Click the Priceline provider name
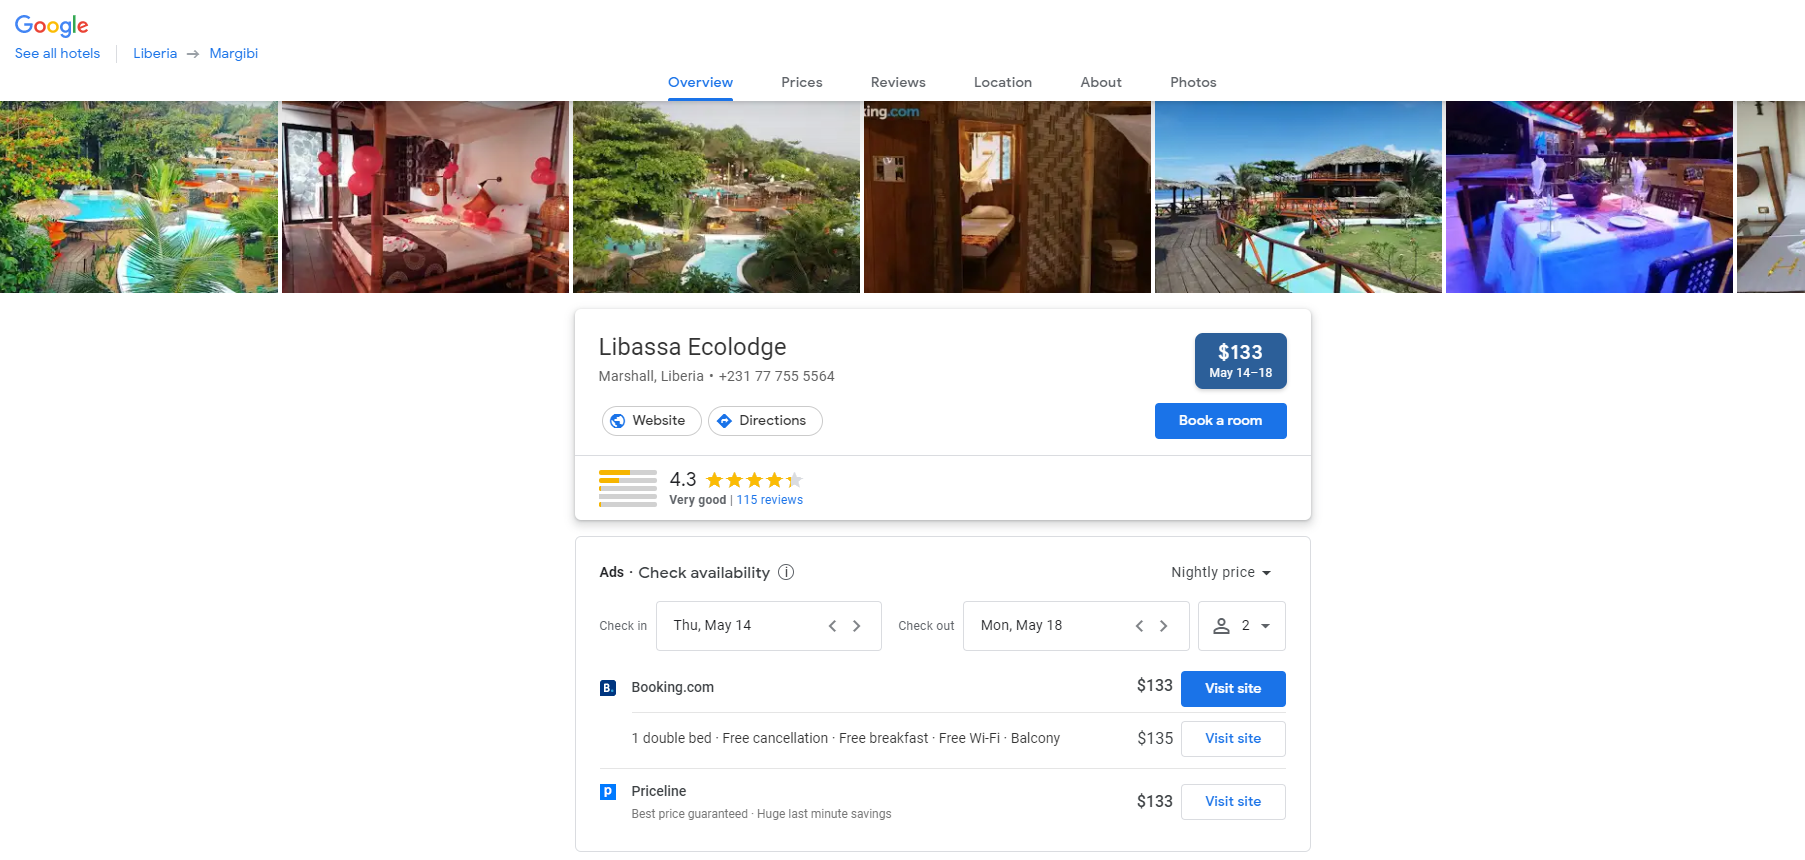1805x860 pixels. tap(658, 791)
